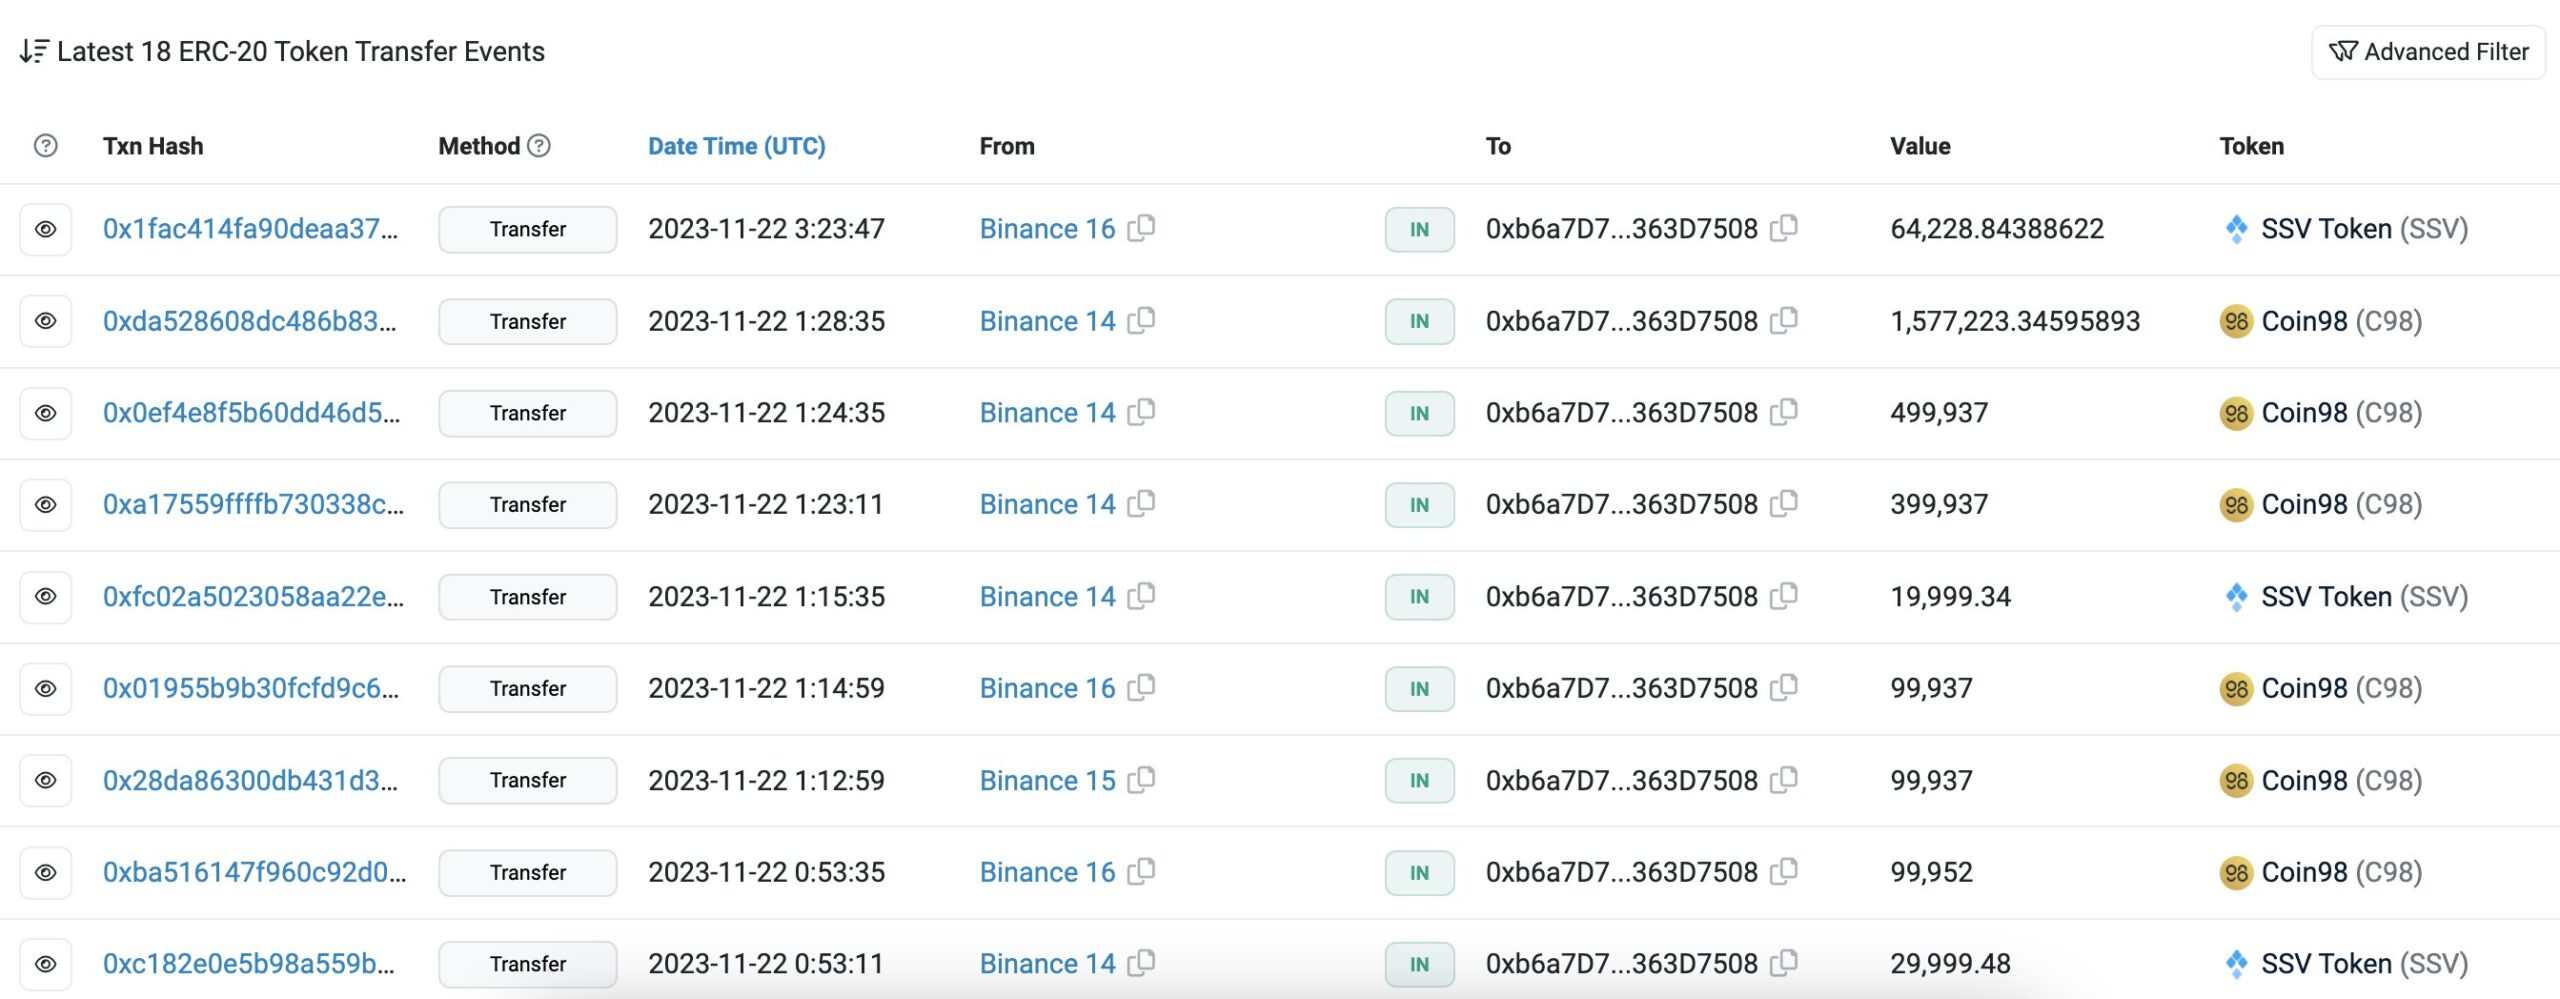The image size is (2560, 999).
Task: Click Transfer method badge in 1:15:35 row
Action: tap(528, 597)
